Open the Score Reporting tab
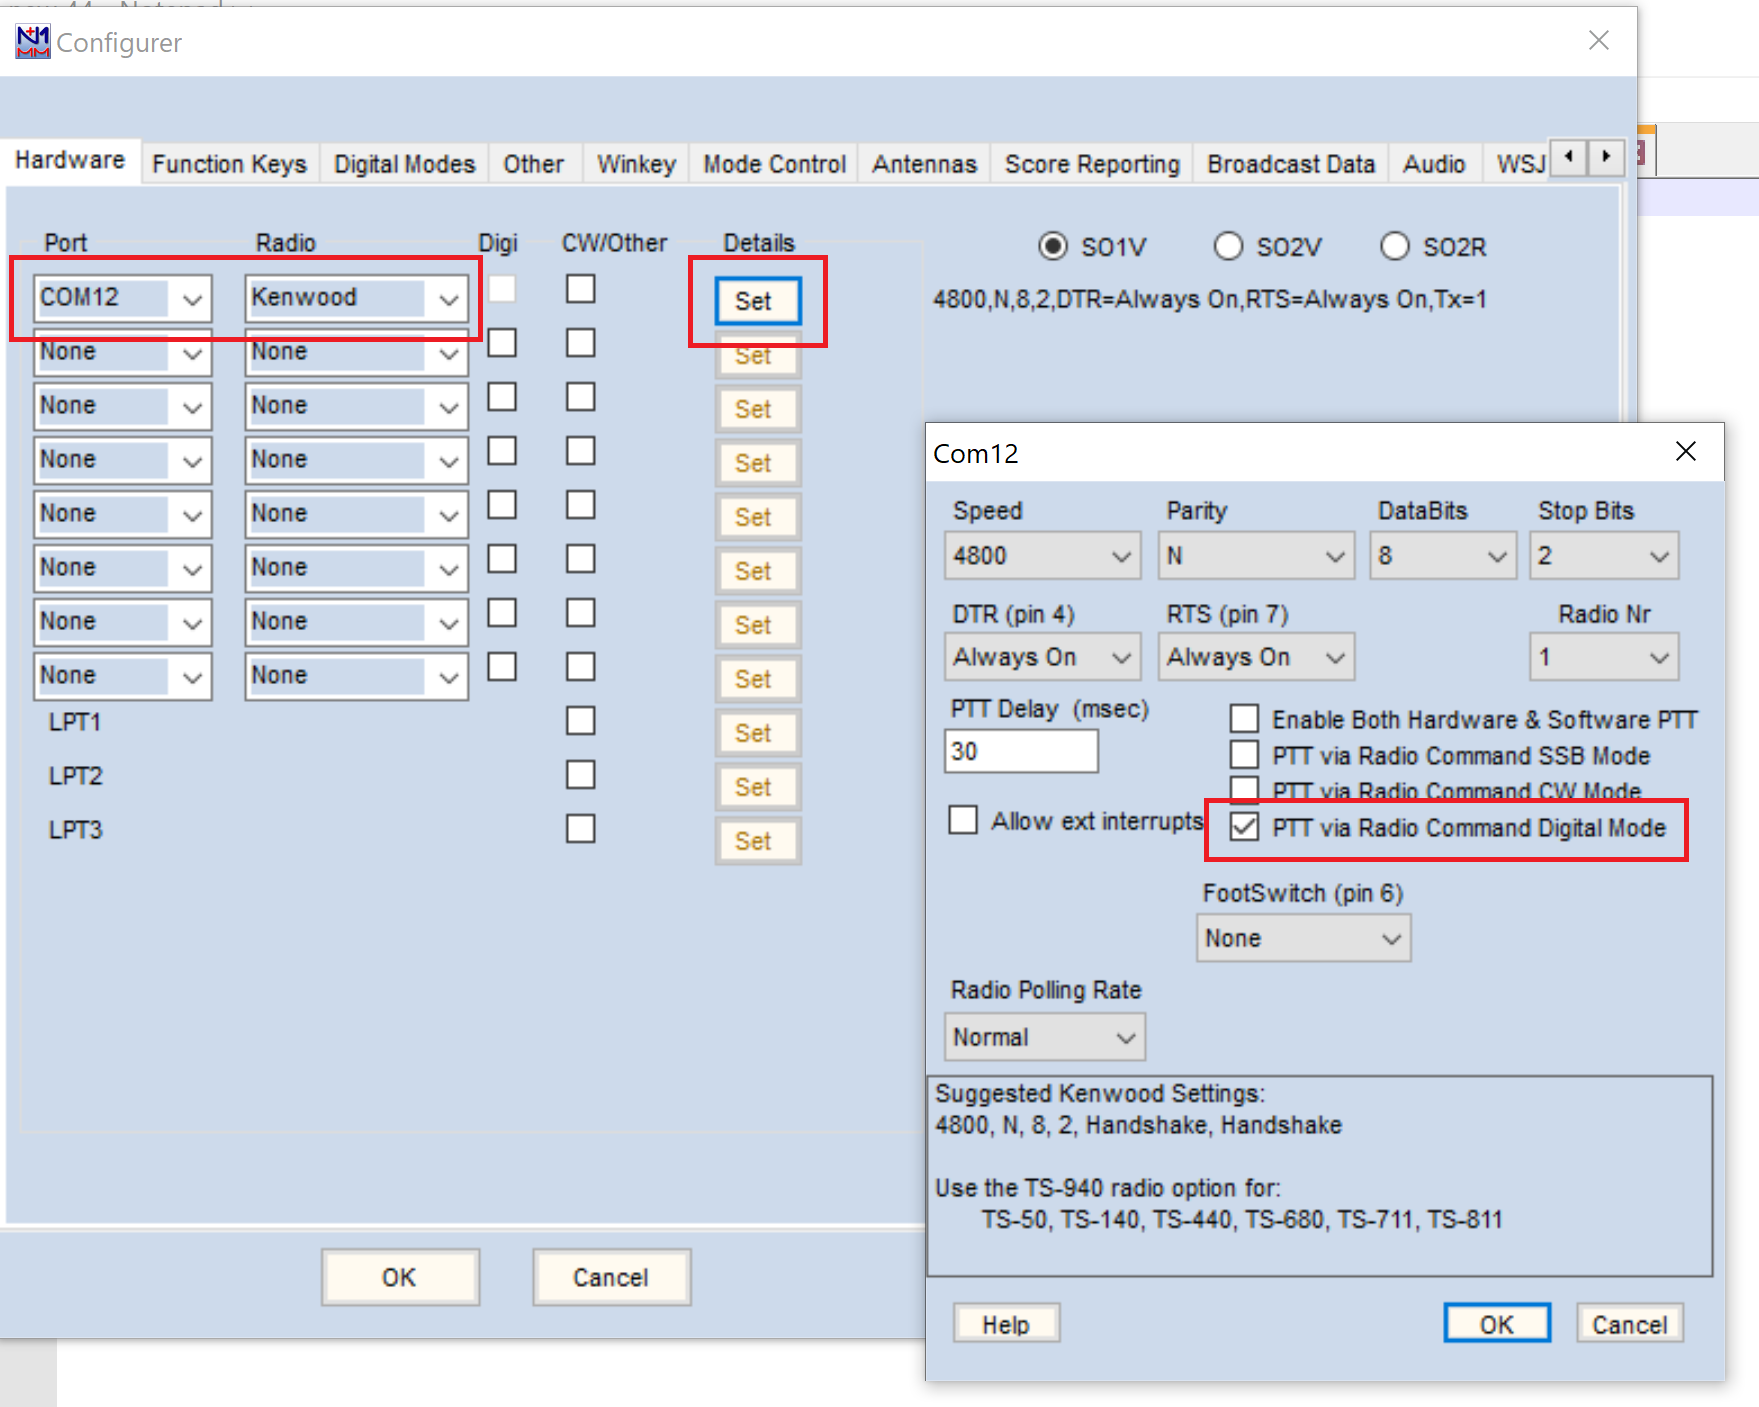 pyautogui.click(x=1092, y=164)
